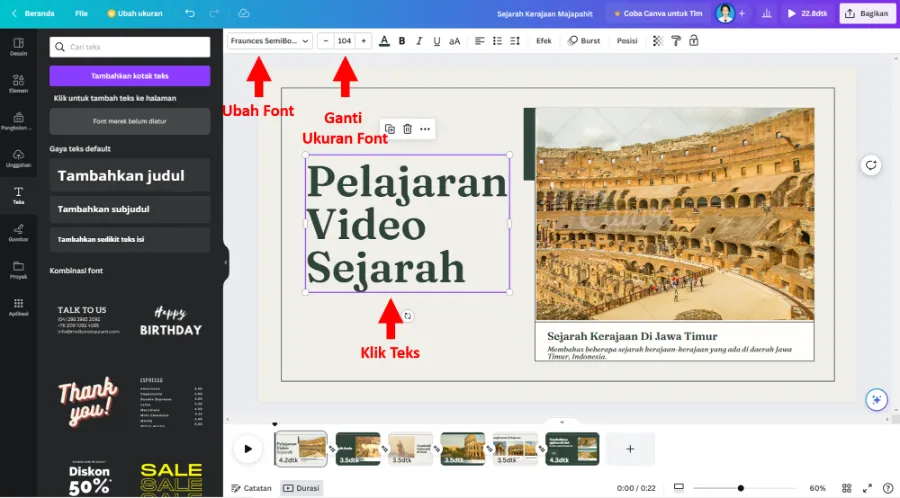Open the Aplikasi apps grid

[x=18, y=307]
